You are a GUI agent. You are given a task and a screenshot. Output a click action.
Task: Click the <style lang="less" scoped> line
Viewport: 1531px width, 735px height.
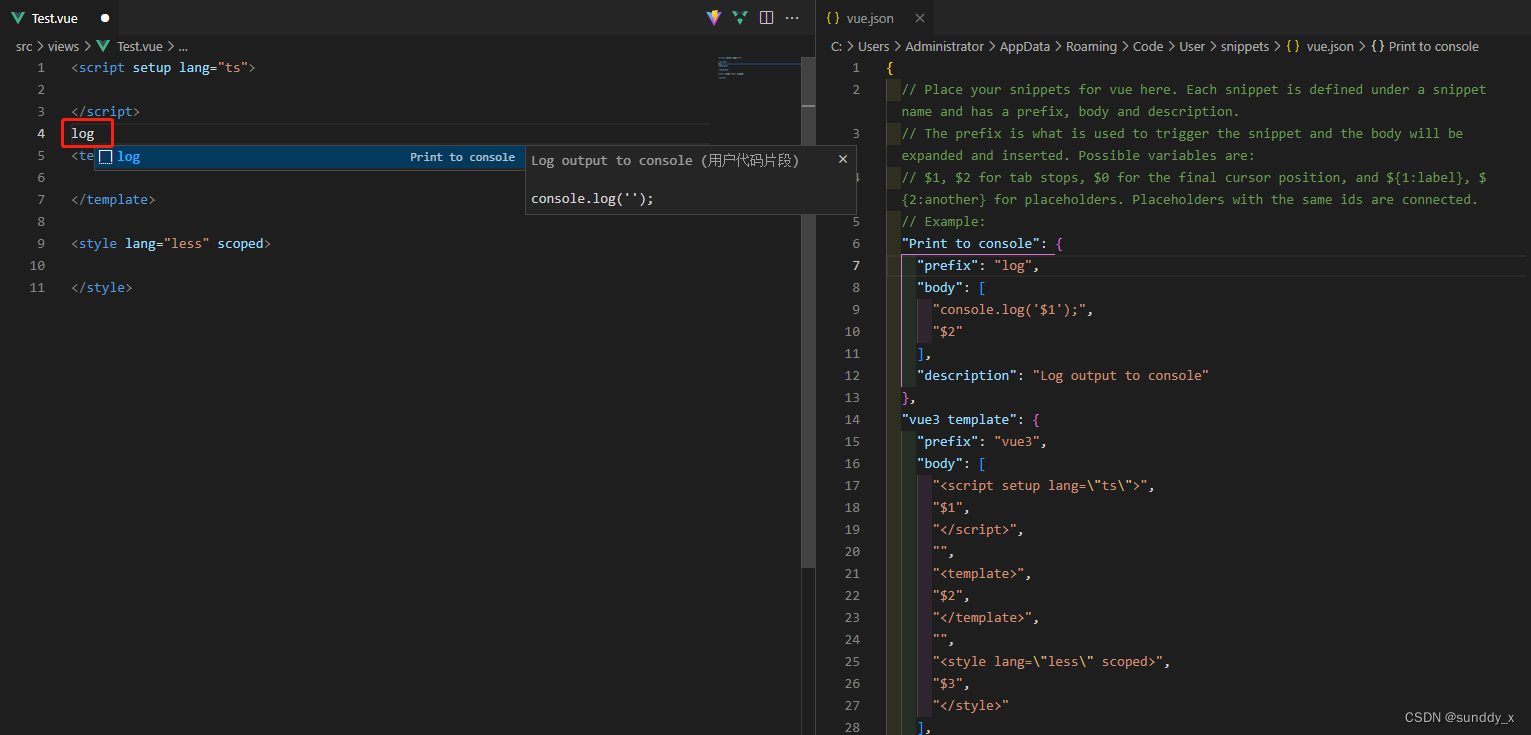coord(171,244)
